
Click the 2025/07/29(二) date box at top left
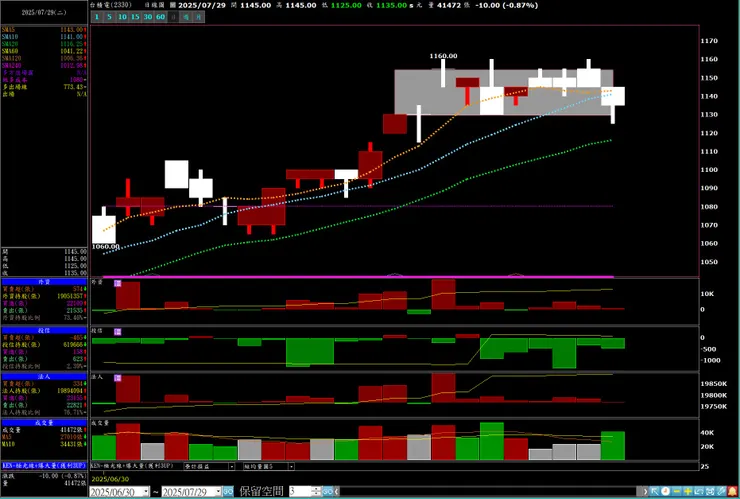click(x=44, y=12)
